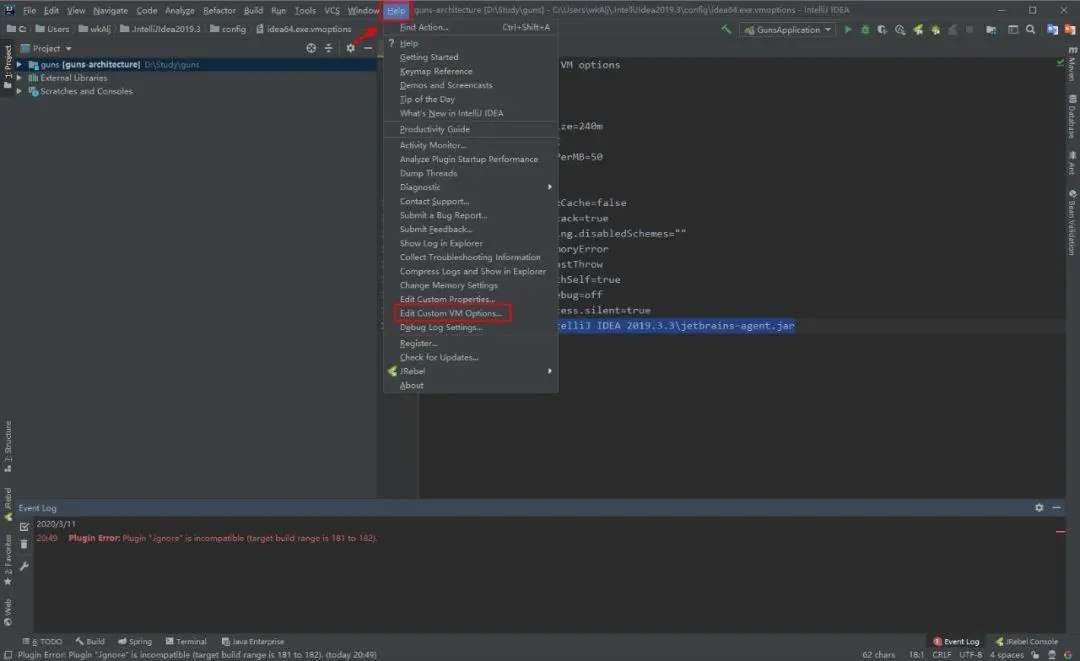Click the Run Anything window icon in toolbar

[1013, 30]
